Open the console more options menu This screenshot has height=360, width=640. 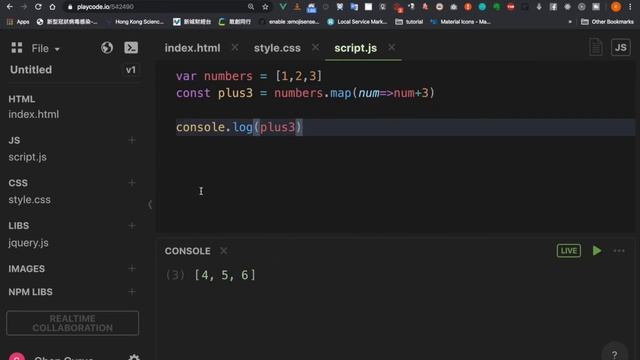click(x=619, y=251)
